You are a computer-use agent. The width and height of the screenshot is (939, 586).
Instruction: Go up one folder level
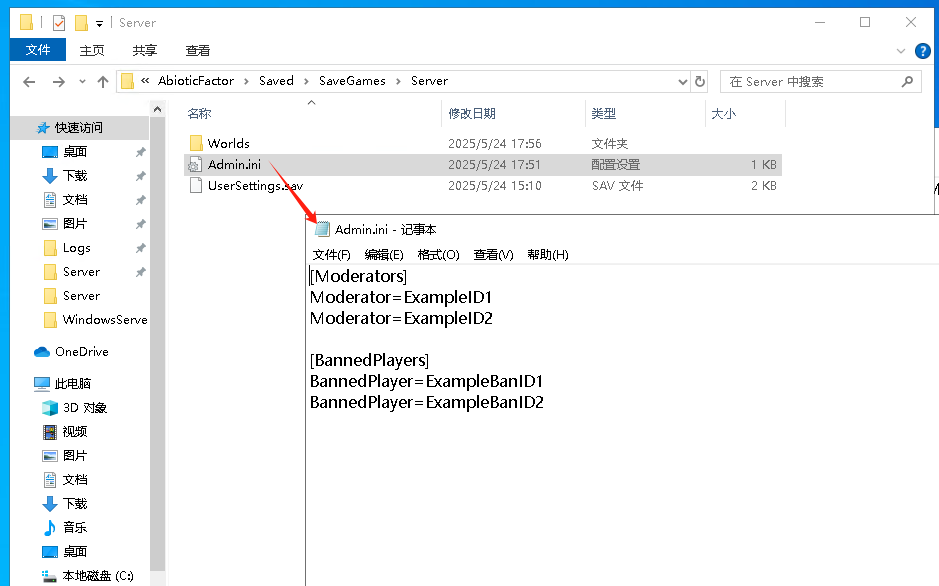coord(103,81)
